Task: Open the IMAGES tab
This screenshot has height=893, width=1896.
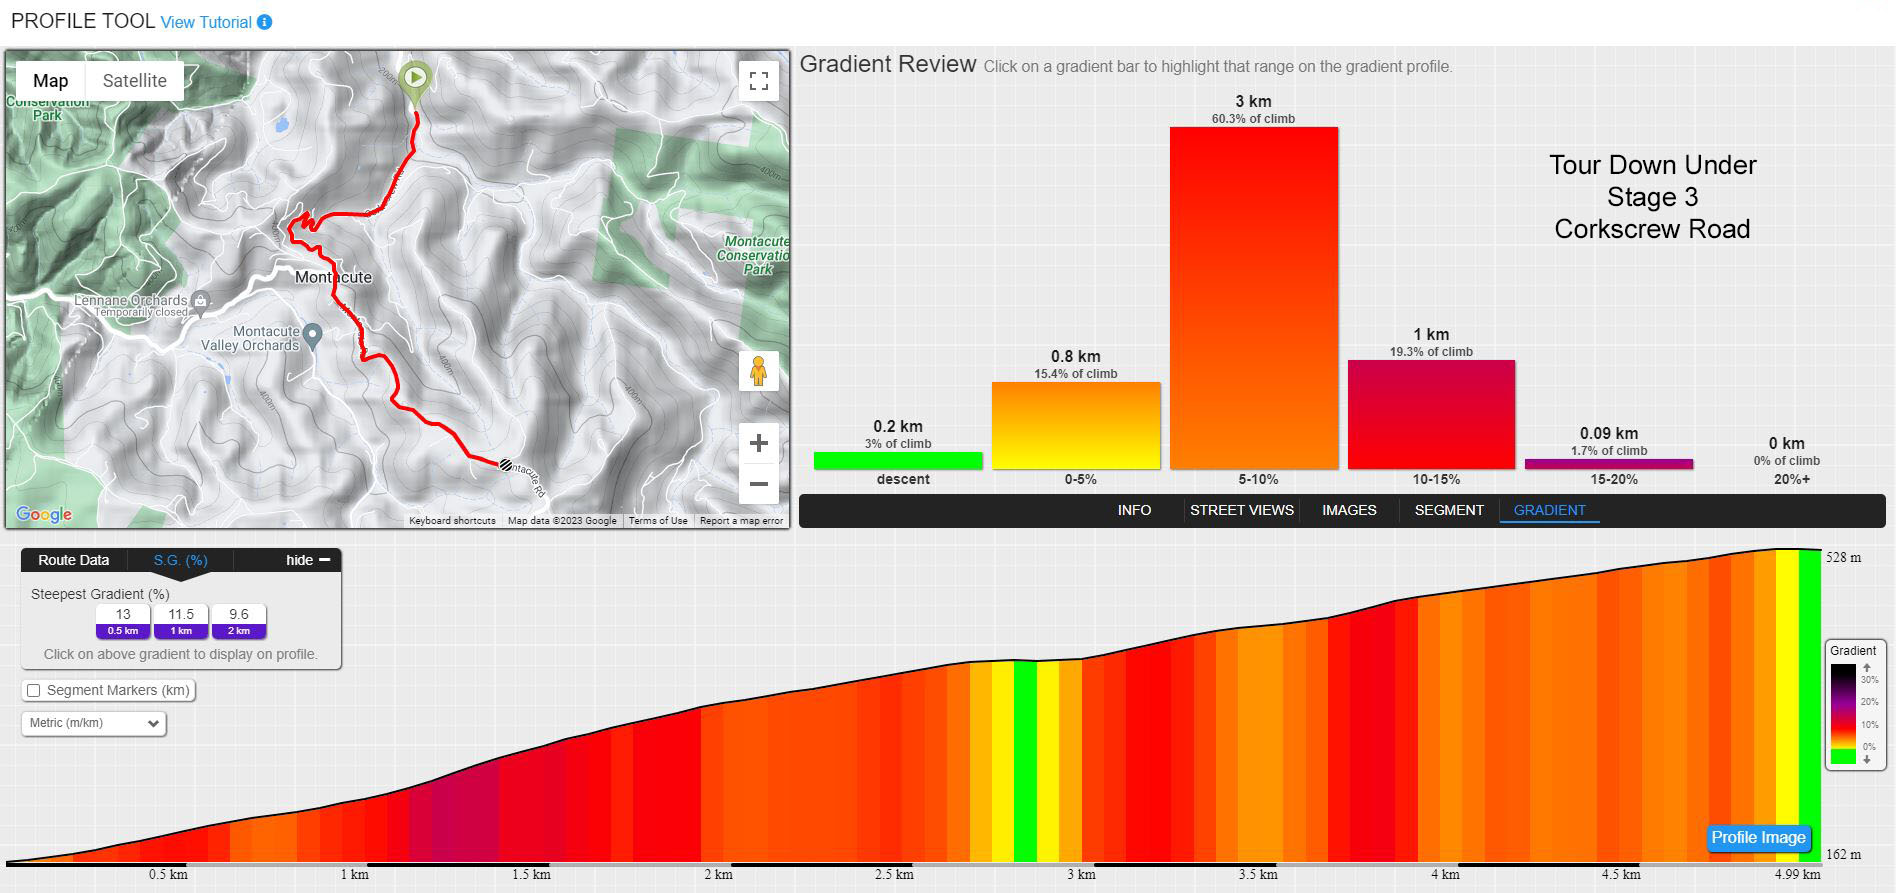Action: click(1349, 510)
